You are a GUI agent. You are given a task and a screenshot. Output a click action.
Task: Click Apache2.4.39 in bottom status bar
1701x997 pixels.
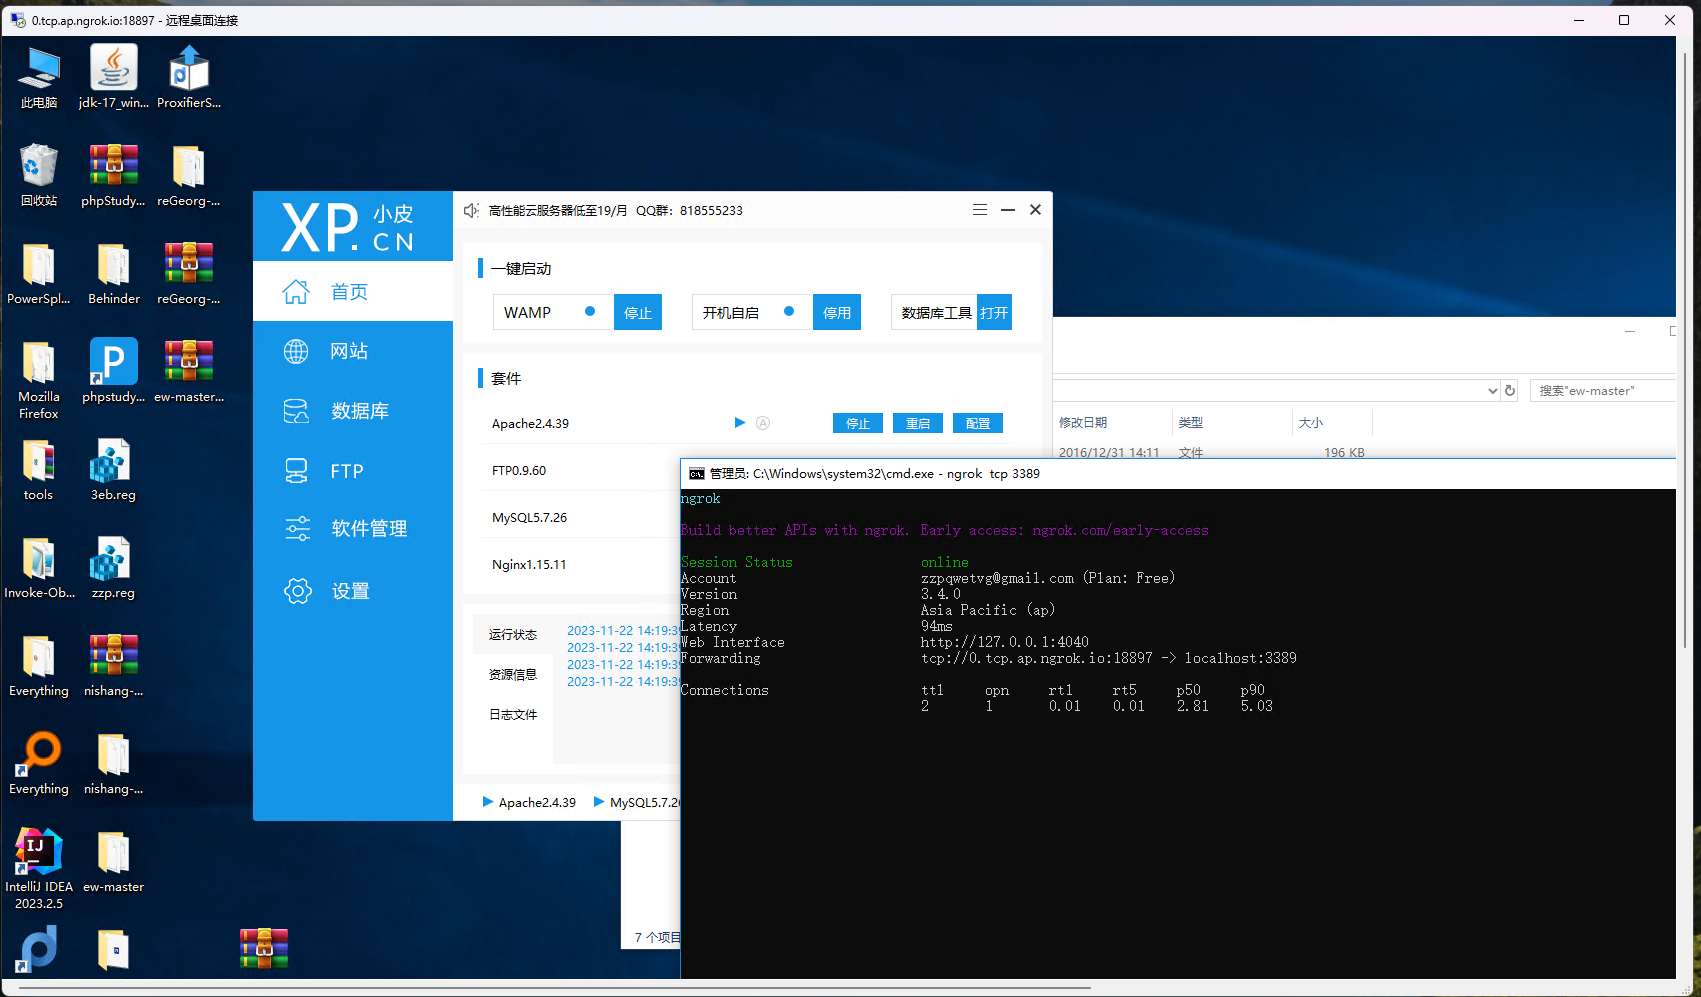tap(529, 802)
